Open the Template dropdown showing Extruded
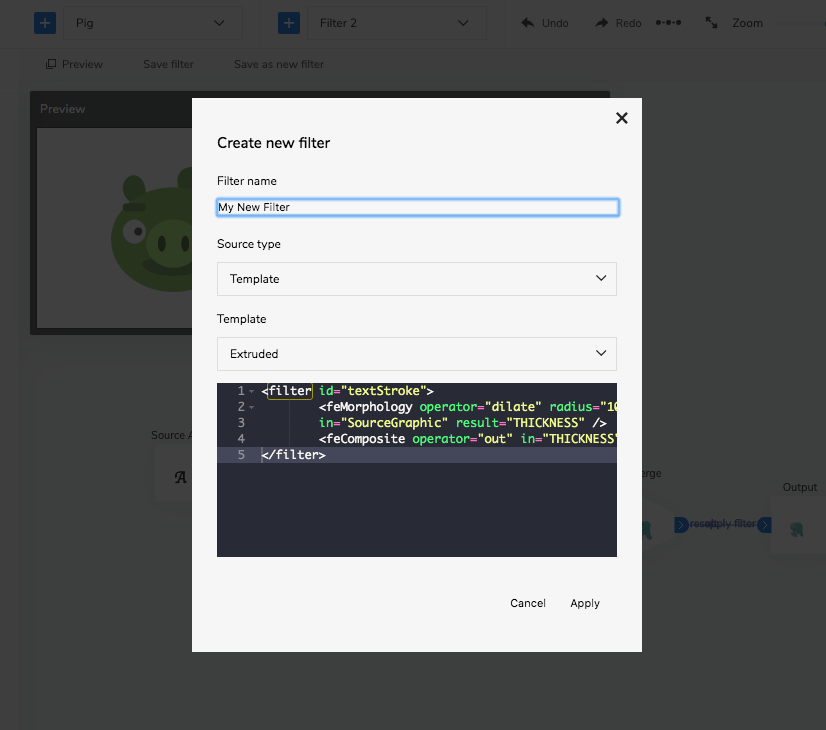 coord(416,354)
